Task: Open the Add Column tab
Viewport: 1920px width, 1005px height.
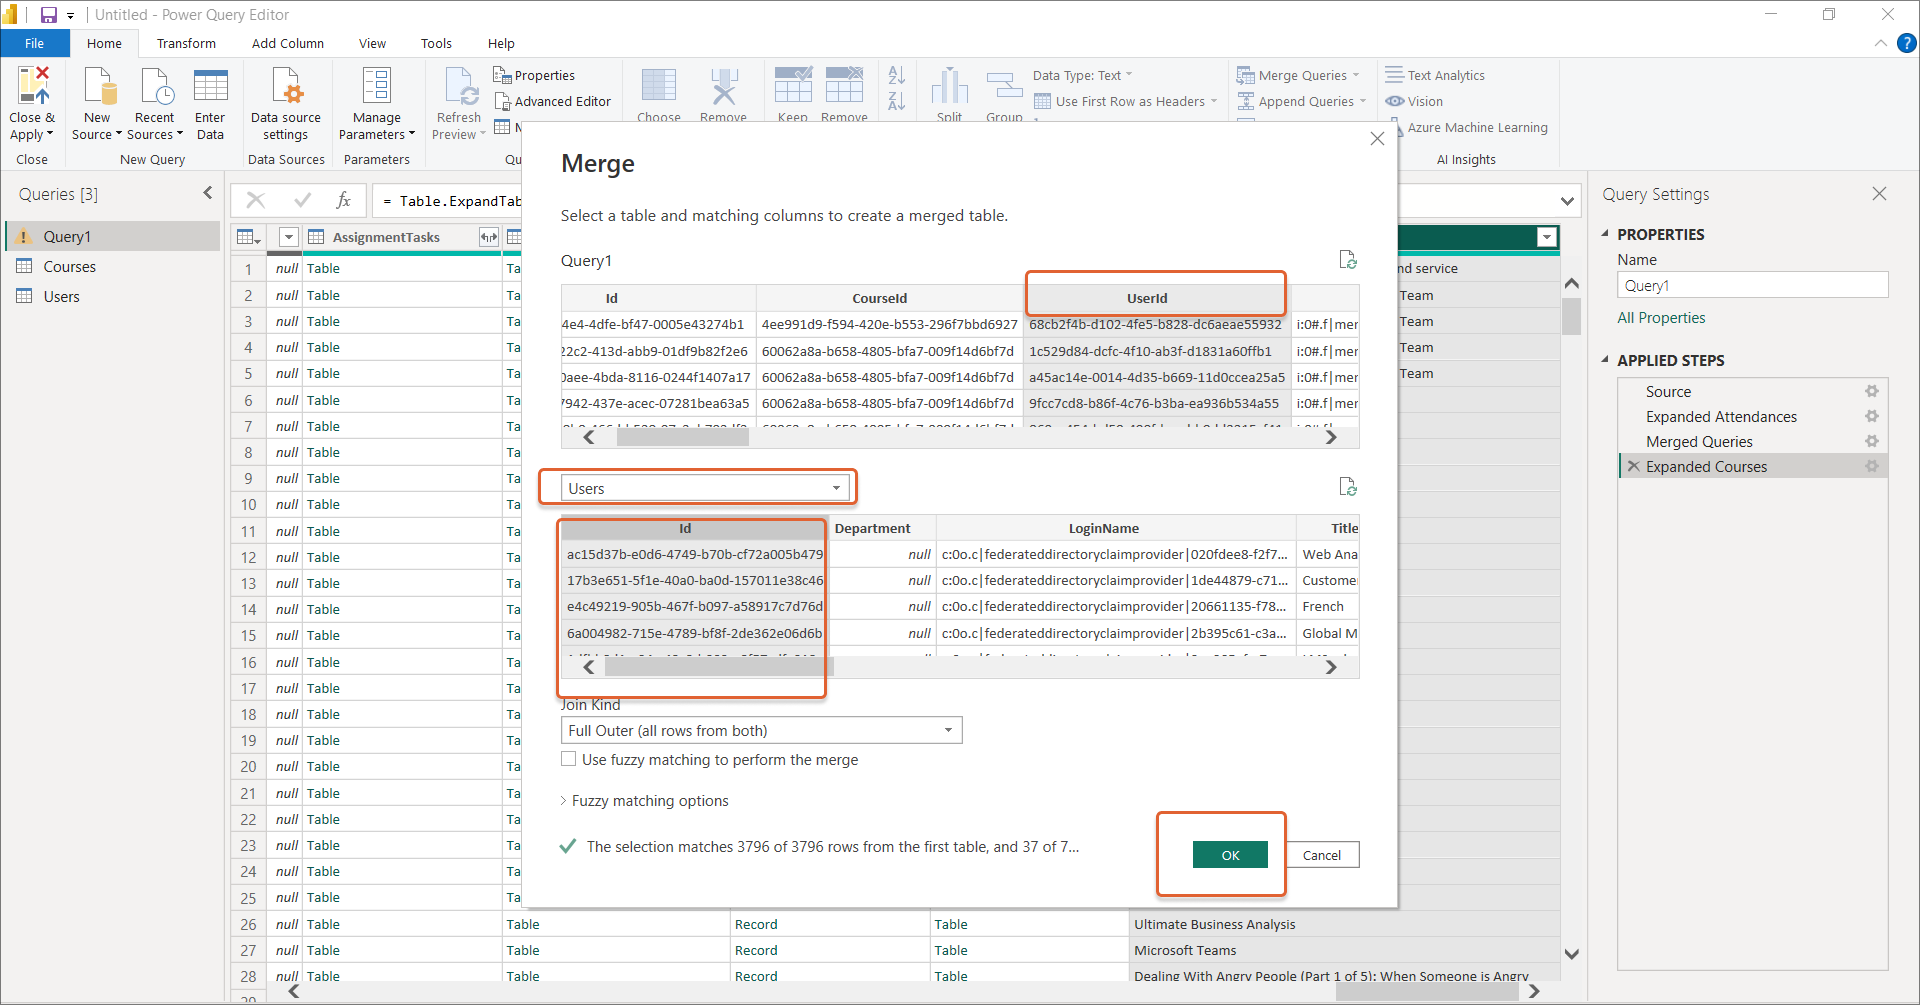Action: (287, 43)
